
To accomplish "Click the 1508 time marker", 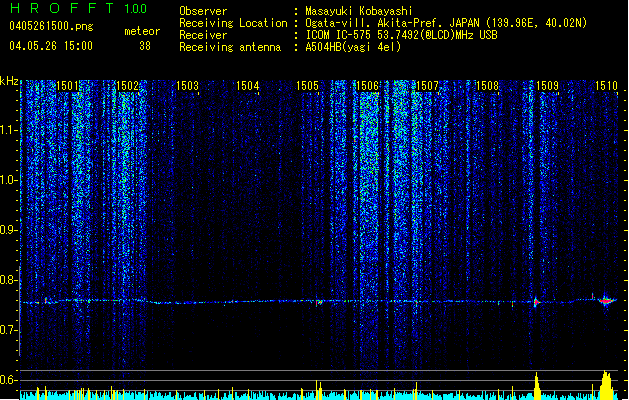I will click(487, 86).
